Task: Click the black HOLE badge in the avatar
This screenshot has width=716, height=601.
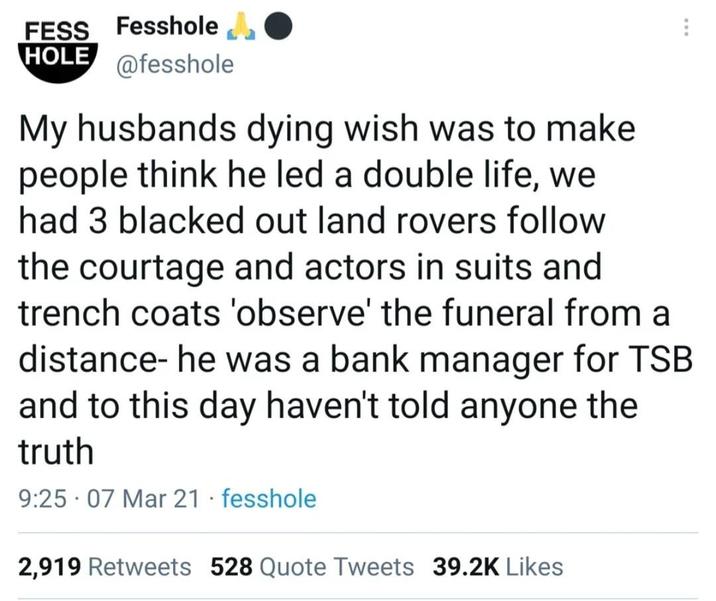Action: pyautogui.click(x=59, y=55)
